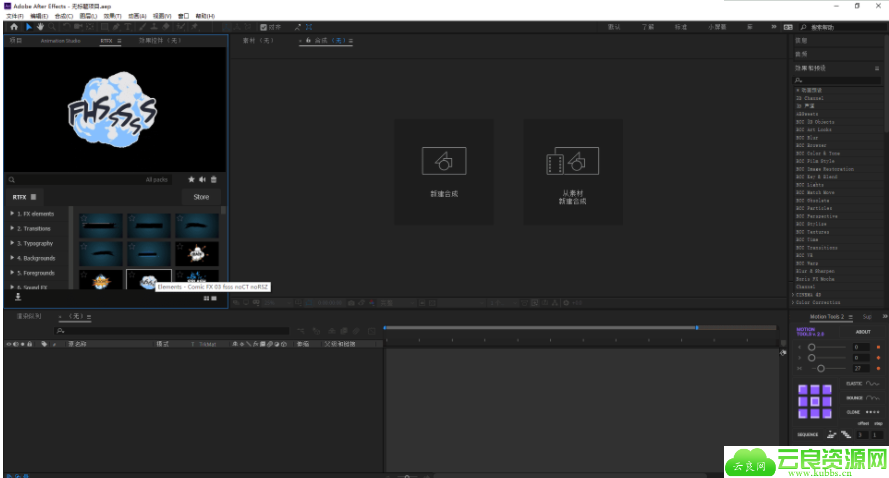Image resolution: width=889 pixels, height=478 pixels.
Task: Toggle the snapping checkbox in toolbar
Action: pyautogui.click(x=263, y=27)
